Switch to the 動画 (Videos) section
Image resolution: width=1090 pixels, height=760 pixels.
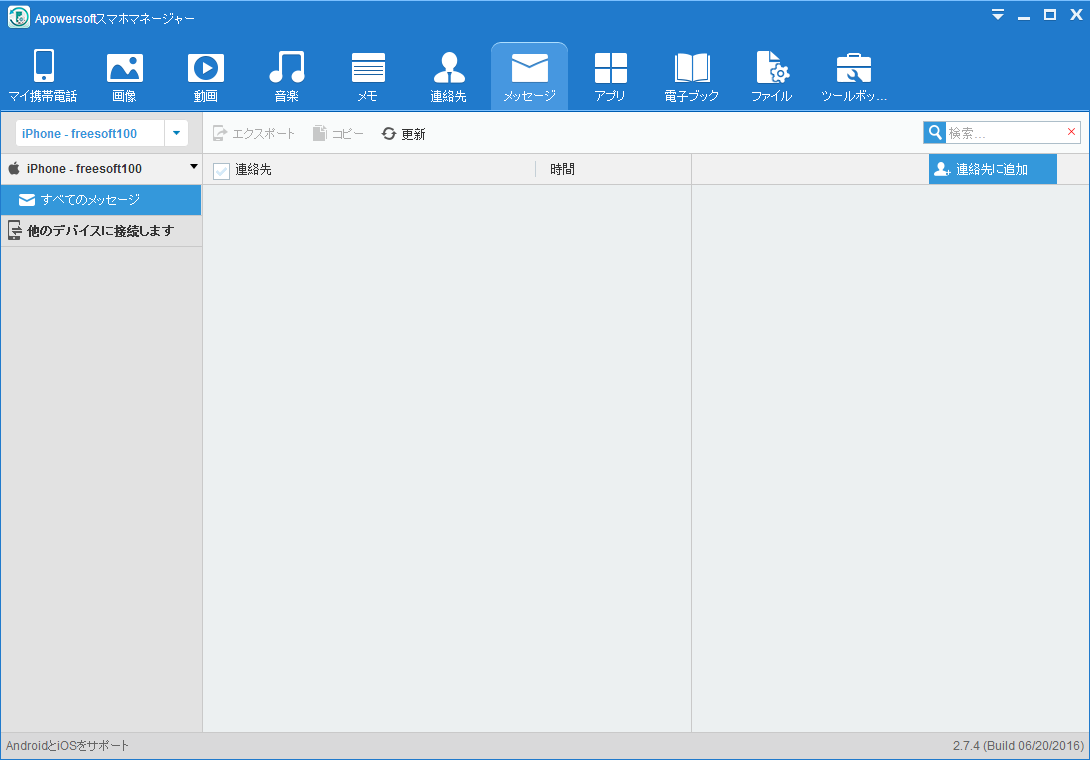(x=206, y=75)
